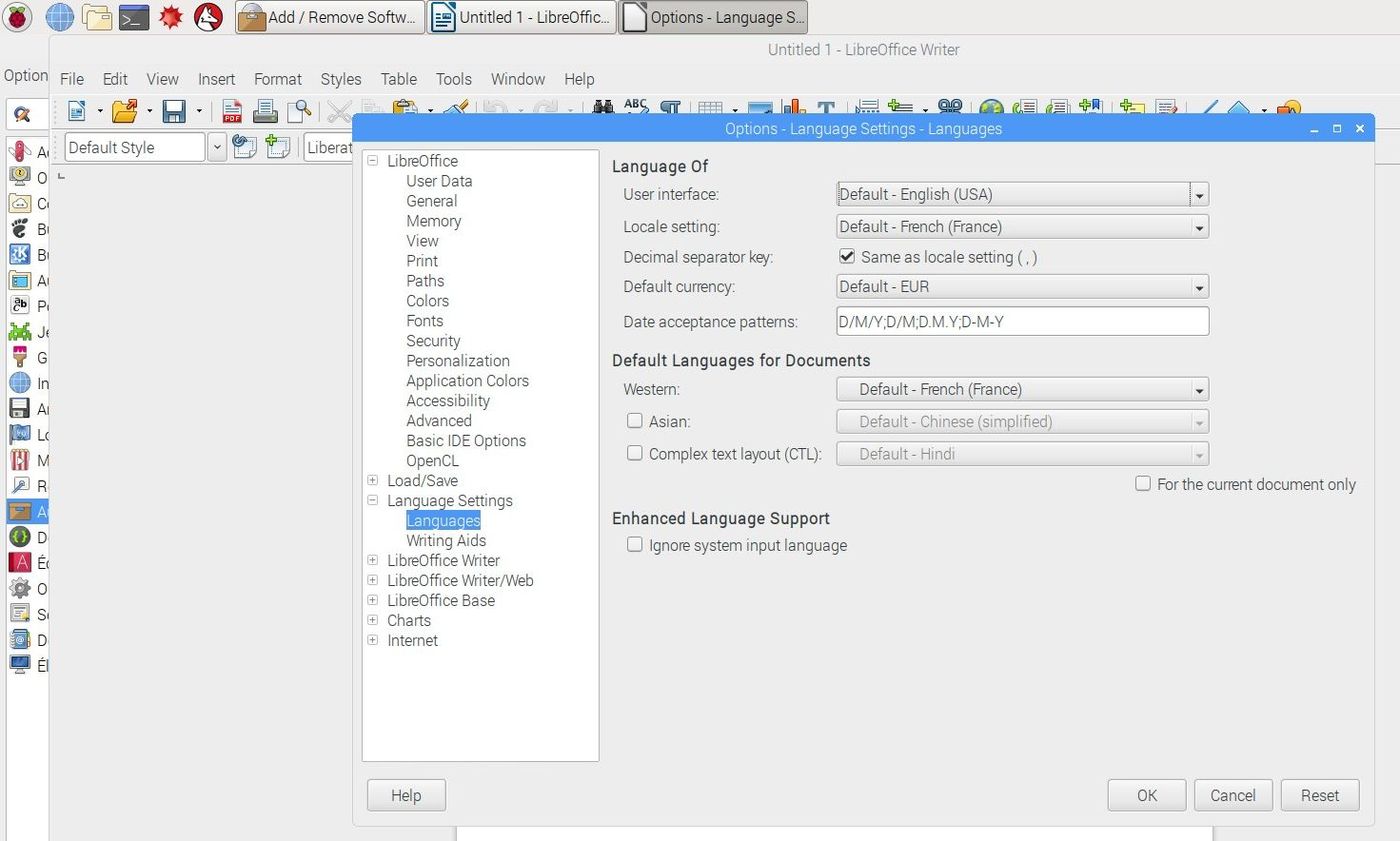This screenshot has width=1400, height=841.
Task: Click the Save floppy disk icon
Action: click(x=174, y=111)
